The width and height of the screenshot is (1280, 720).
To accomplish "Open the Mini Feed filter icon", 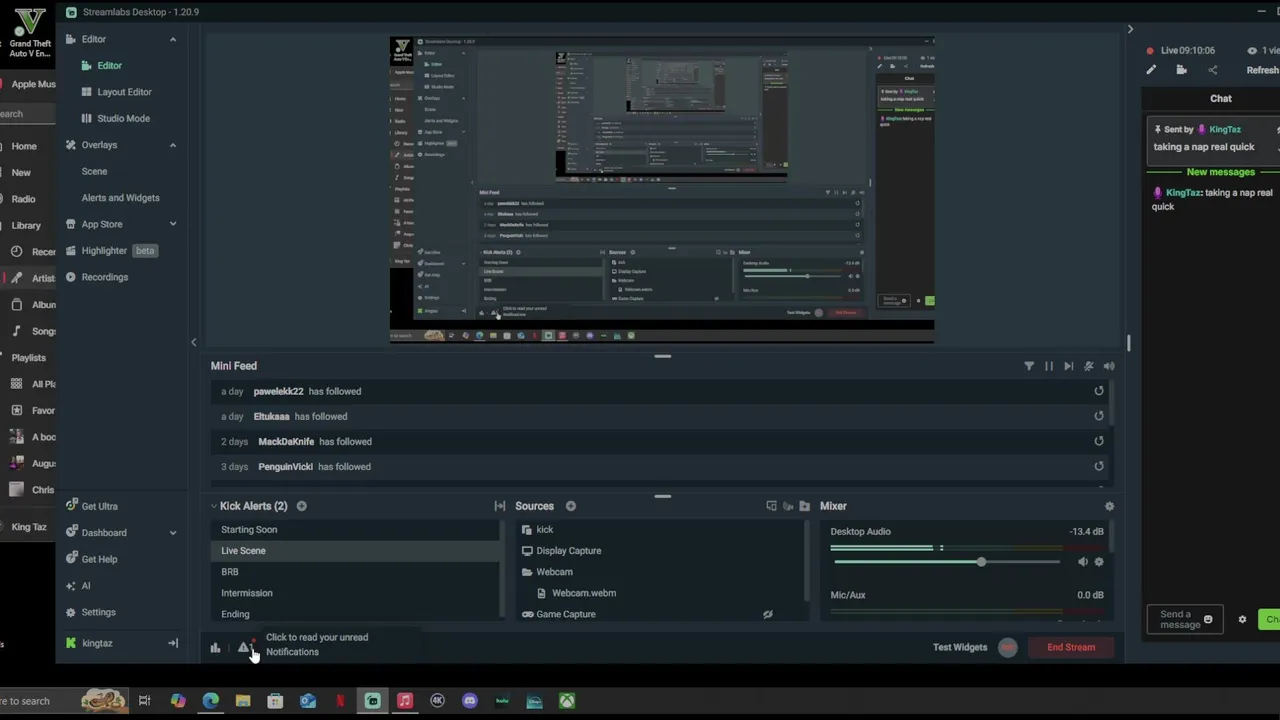I will pos(1029,366).
